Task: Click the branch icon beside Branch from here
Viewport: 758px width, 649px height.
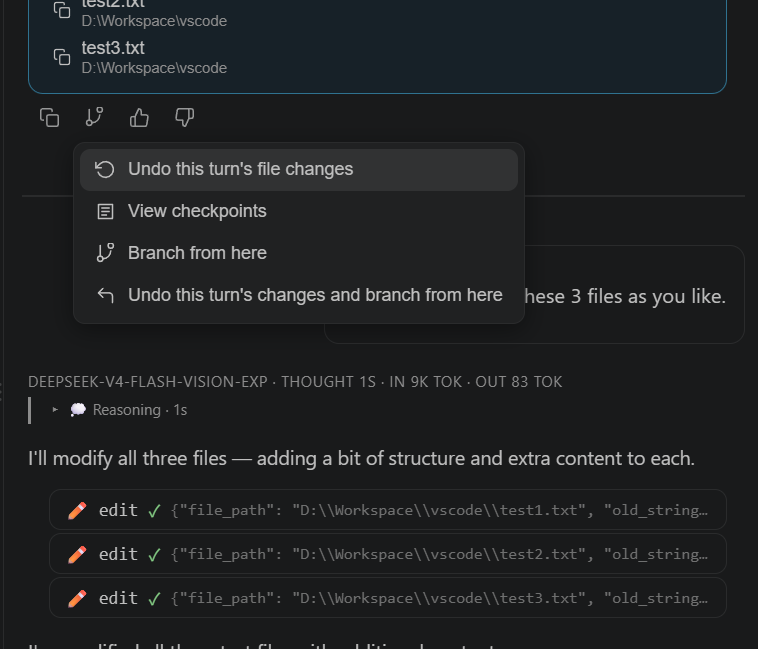Action: point(105,253)
